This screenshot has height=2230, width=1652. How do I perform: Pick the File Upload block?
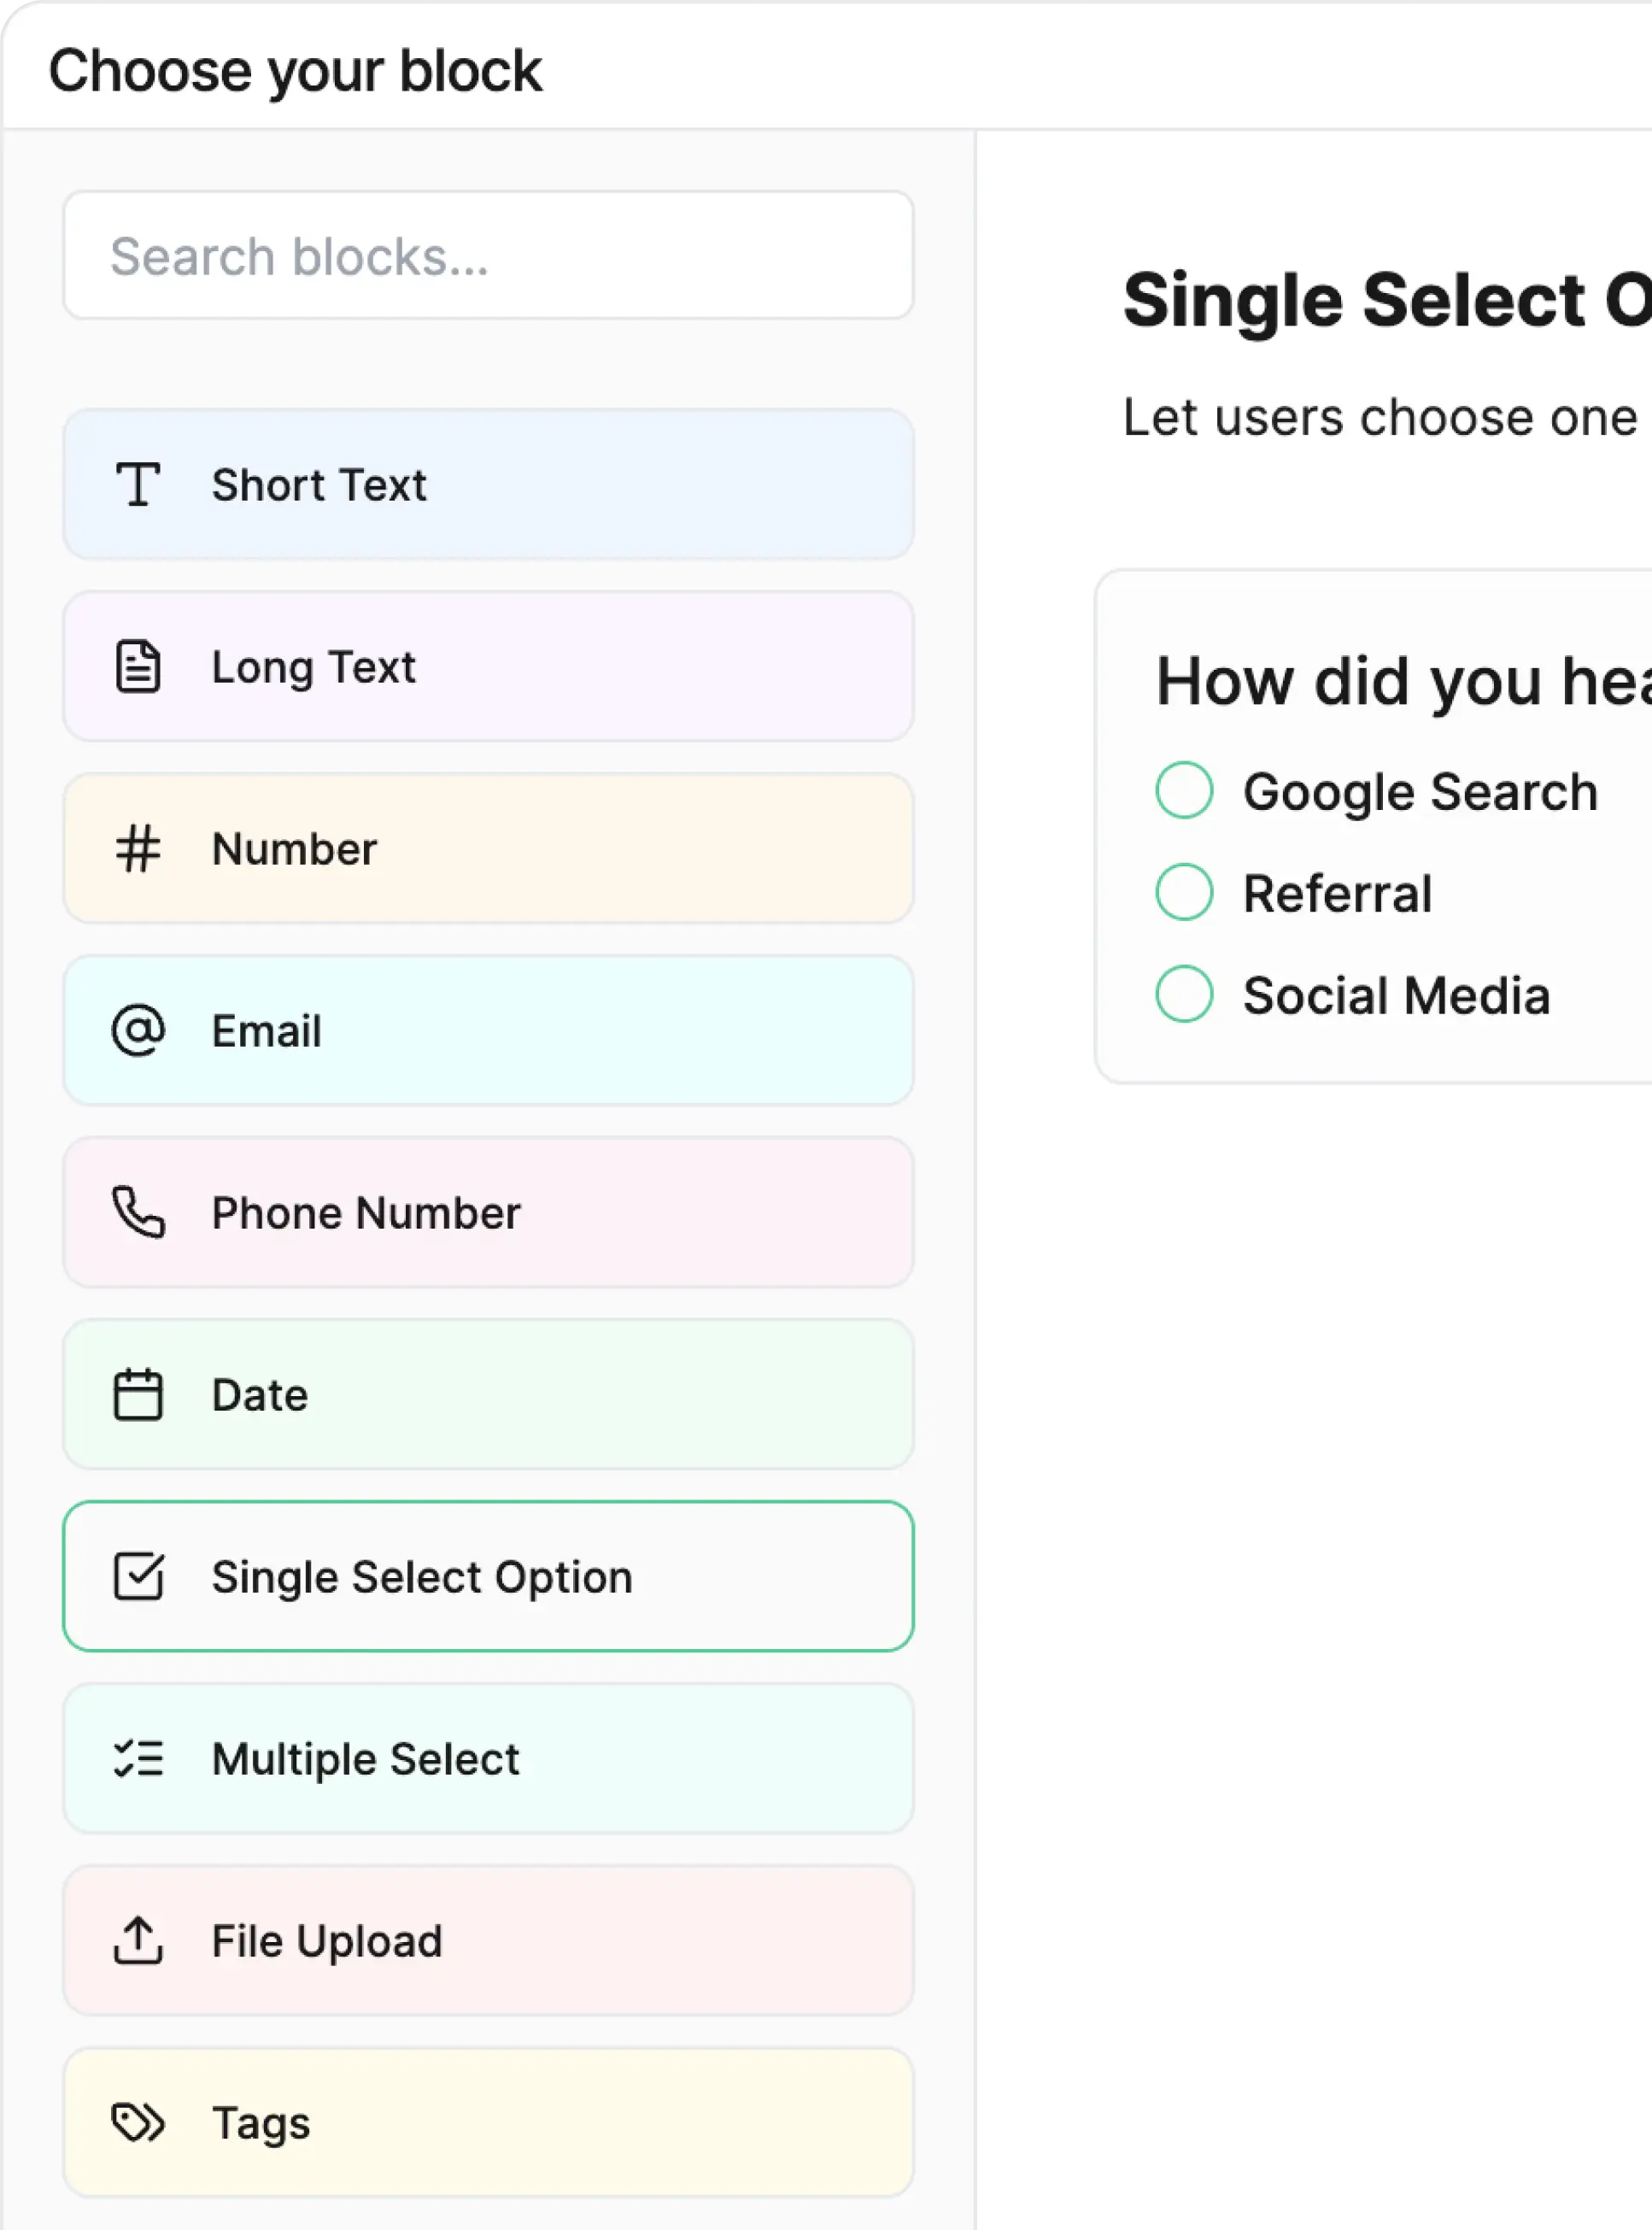(489, 1941)
